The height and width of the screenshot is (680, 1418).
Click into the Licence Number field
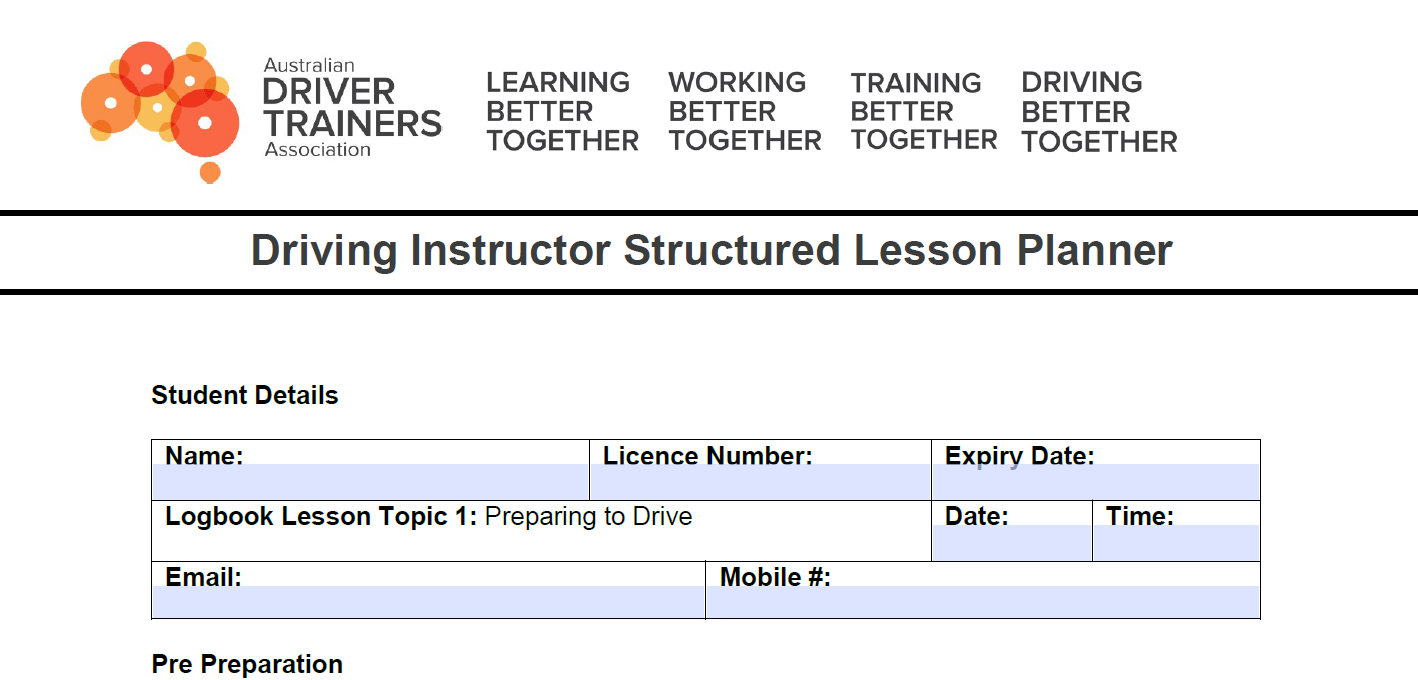(x=760, y=482)
